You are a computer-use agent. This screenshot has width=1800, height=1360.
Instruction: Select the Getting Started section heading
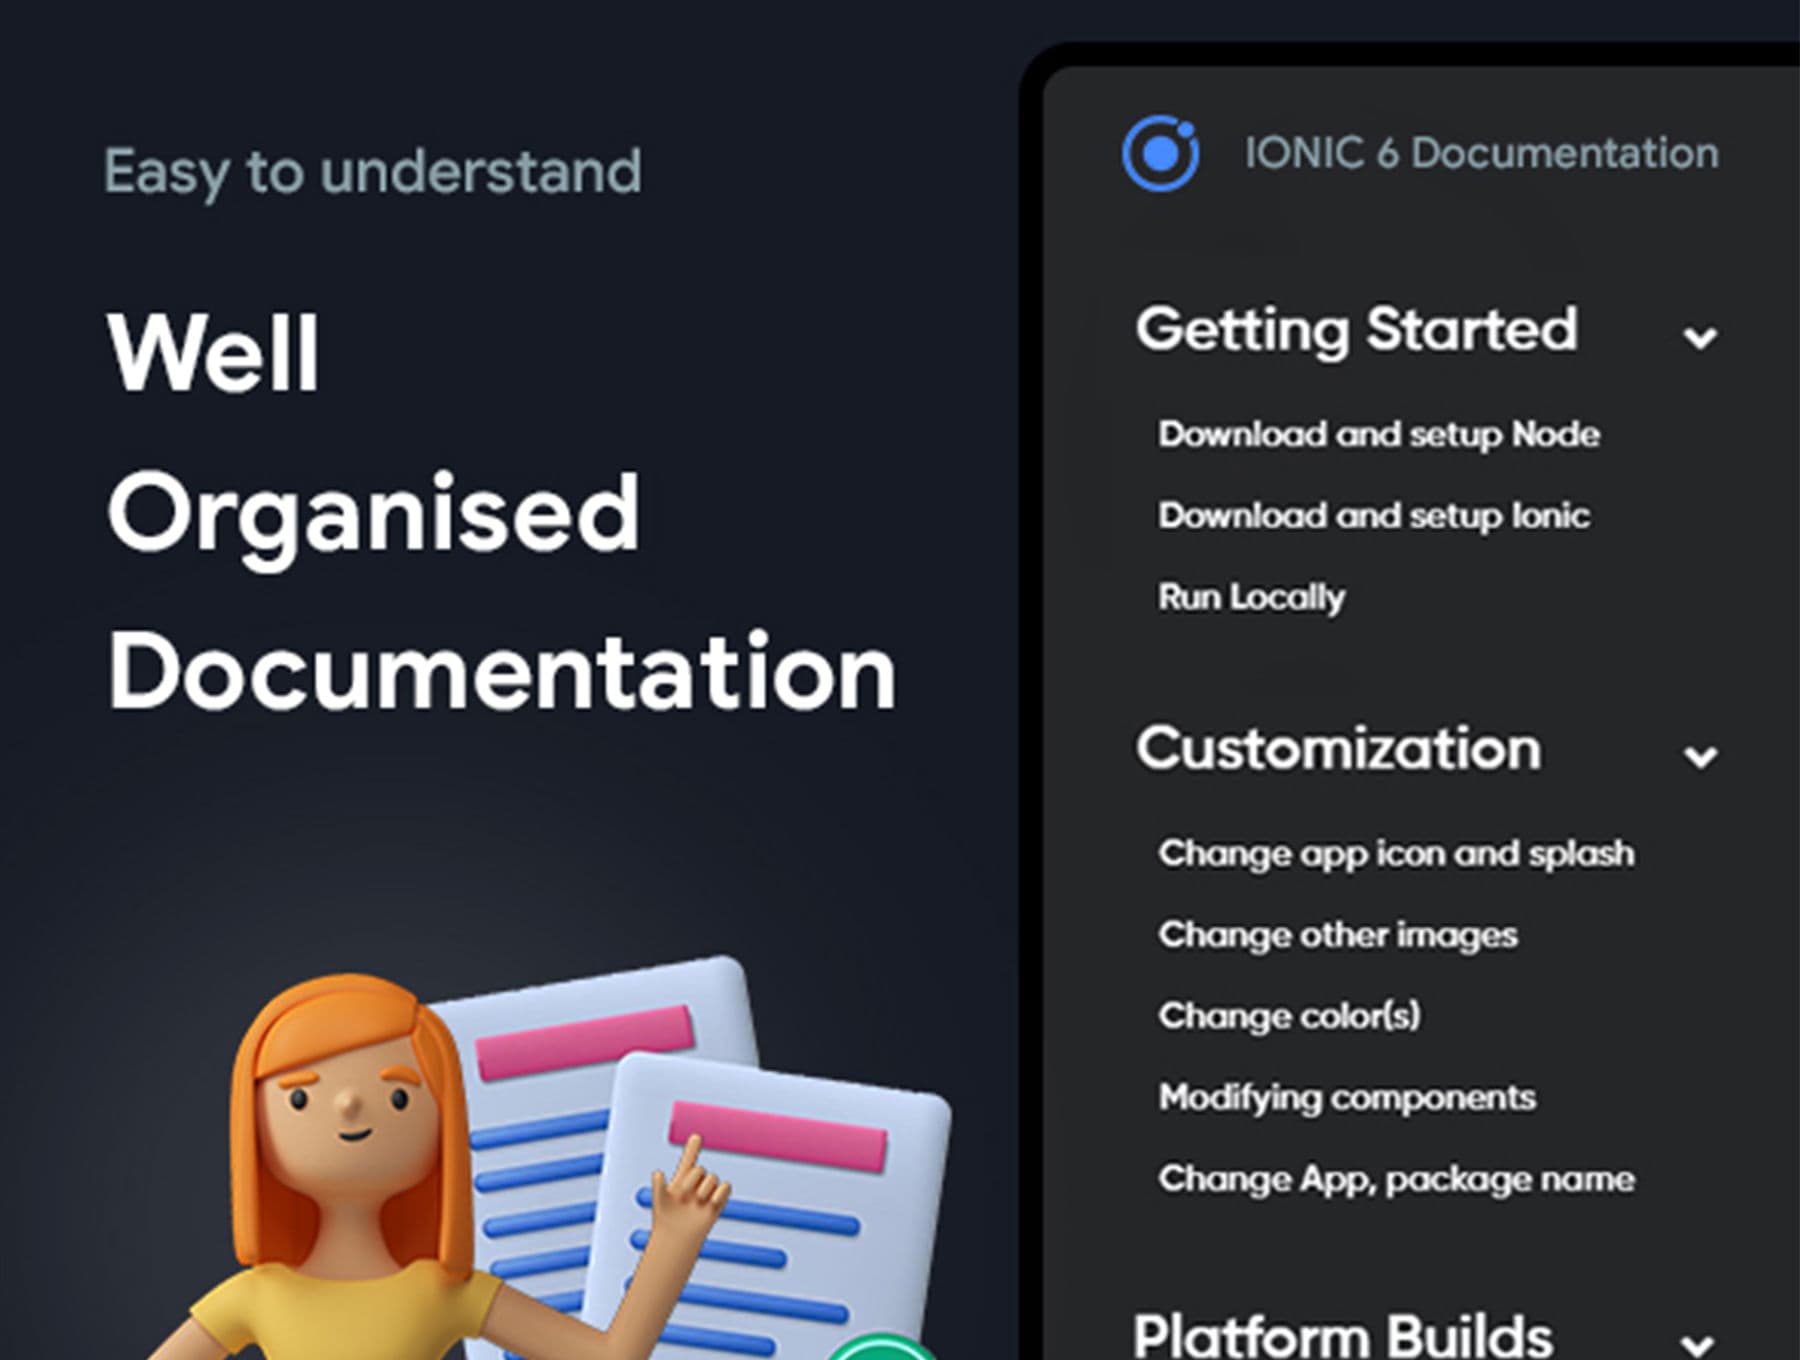(1356, 330)
